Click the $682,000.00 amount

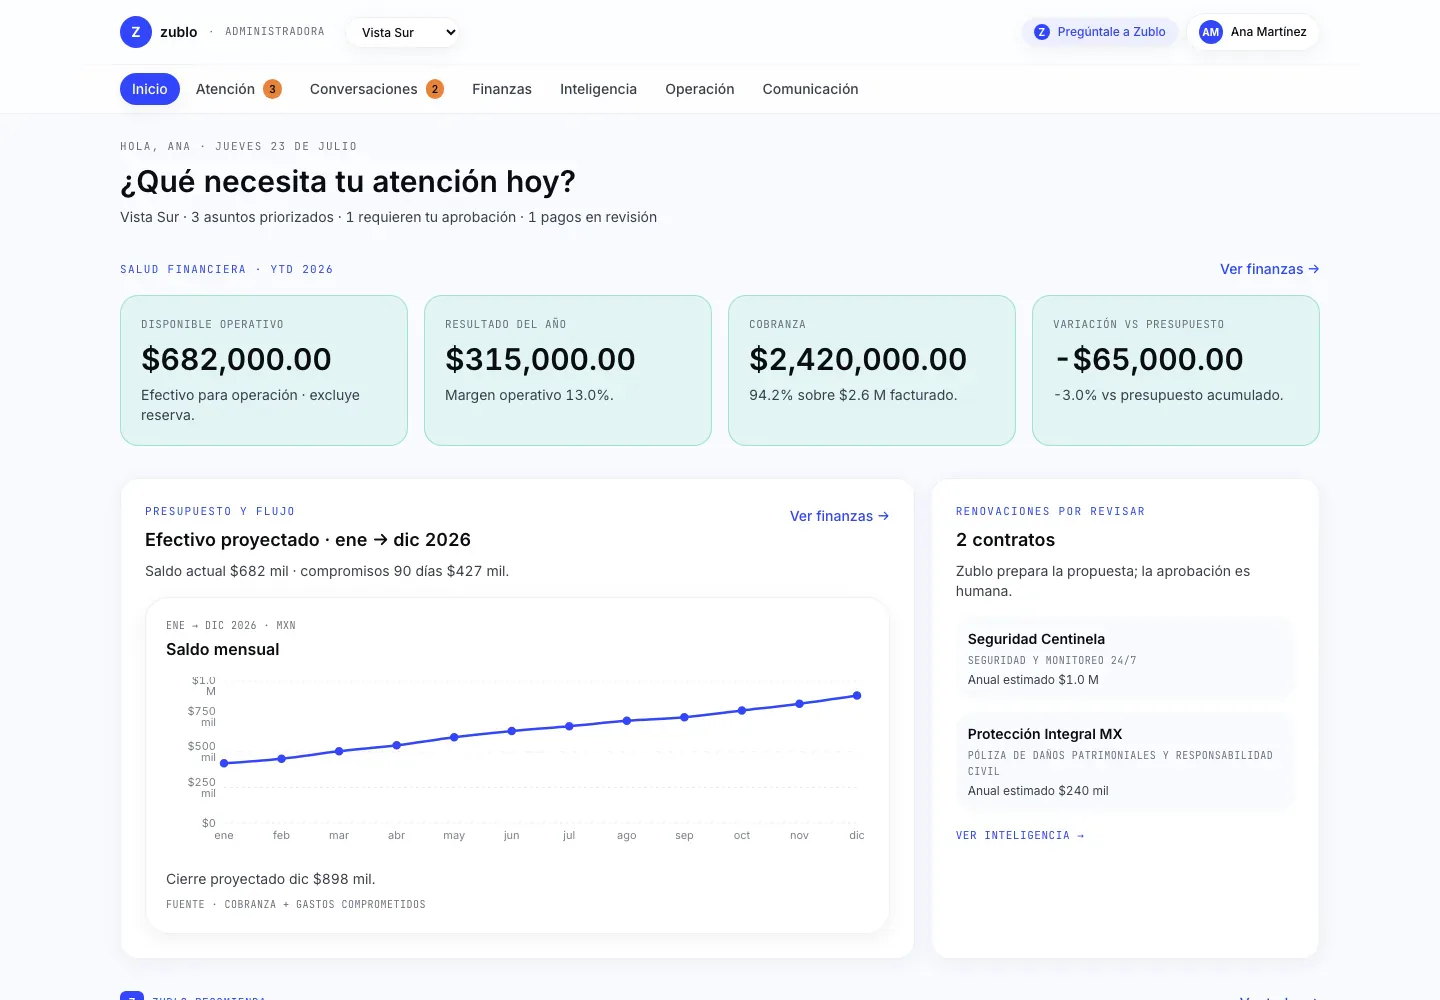[236, 359]
